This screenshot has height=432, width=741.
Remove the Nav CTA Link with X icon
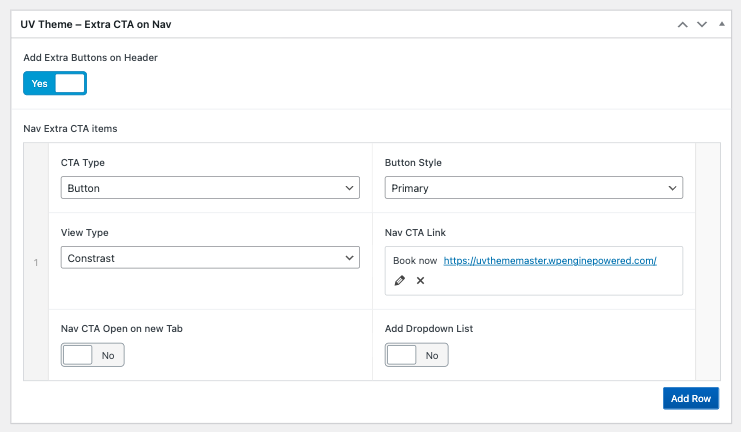click(x=420, y=281)
